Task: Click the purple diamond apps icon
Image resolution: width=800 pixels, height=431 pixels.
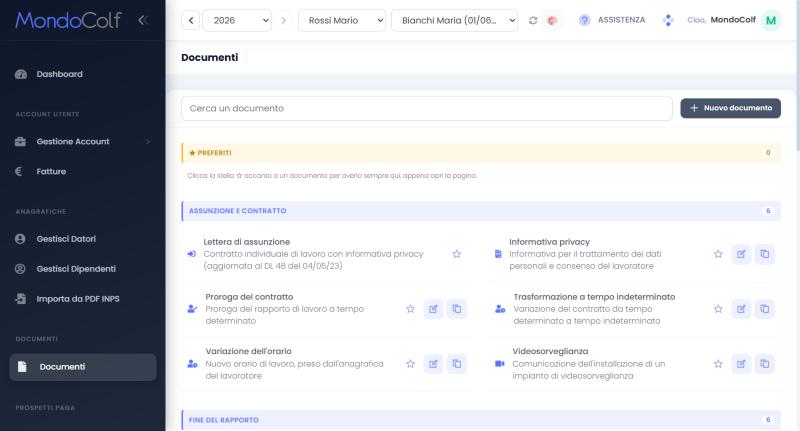Action: [668, 20]
